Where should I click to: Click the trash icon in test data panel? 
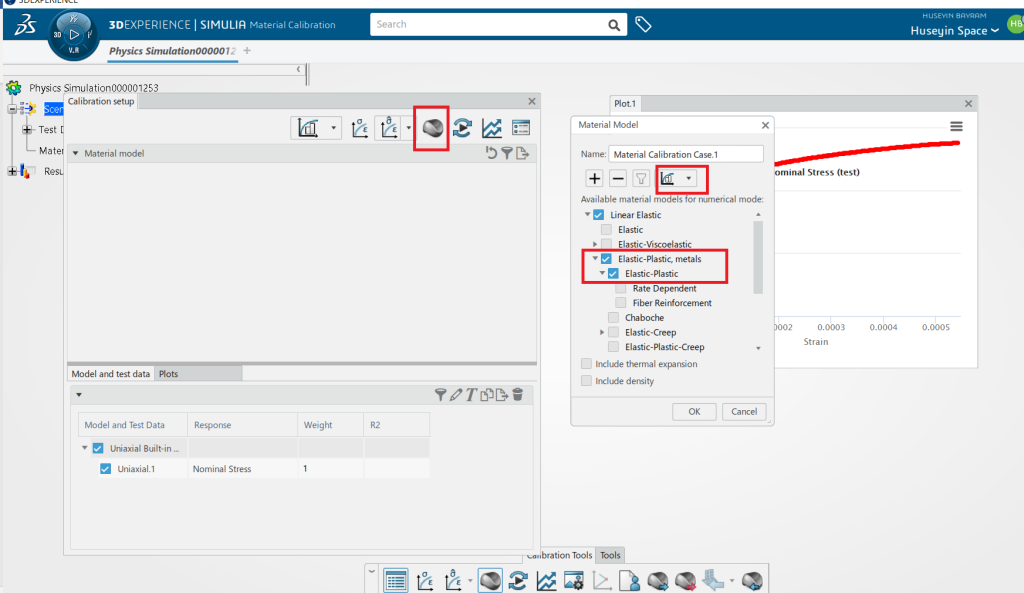point(518,395)
